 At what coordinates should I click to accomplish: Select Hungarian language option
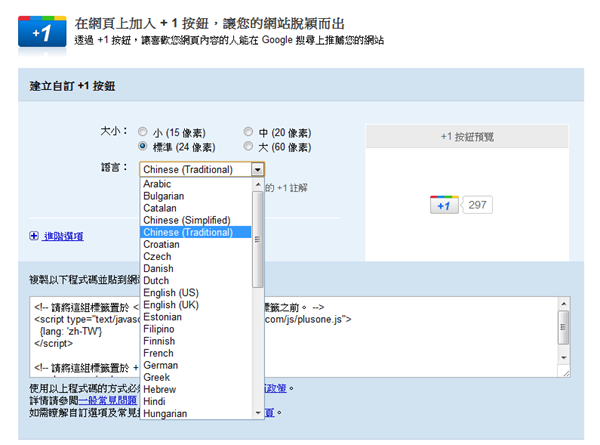pos(196,414)
